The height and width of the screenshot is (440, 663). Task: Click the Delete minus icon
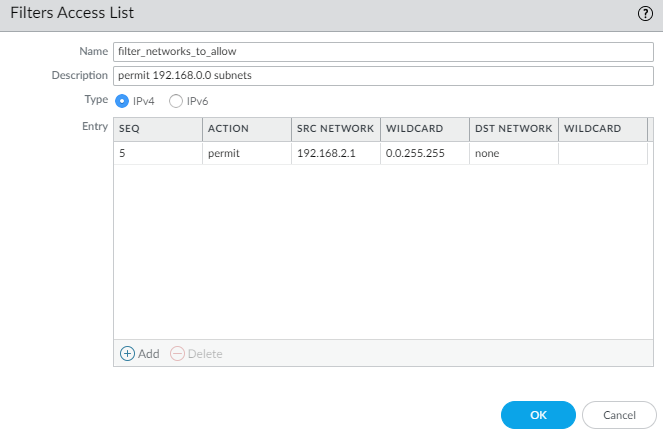tap(177, 354)
